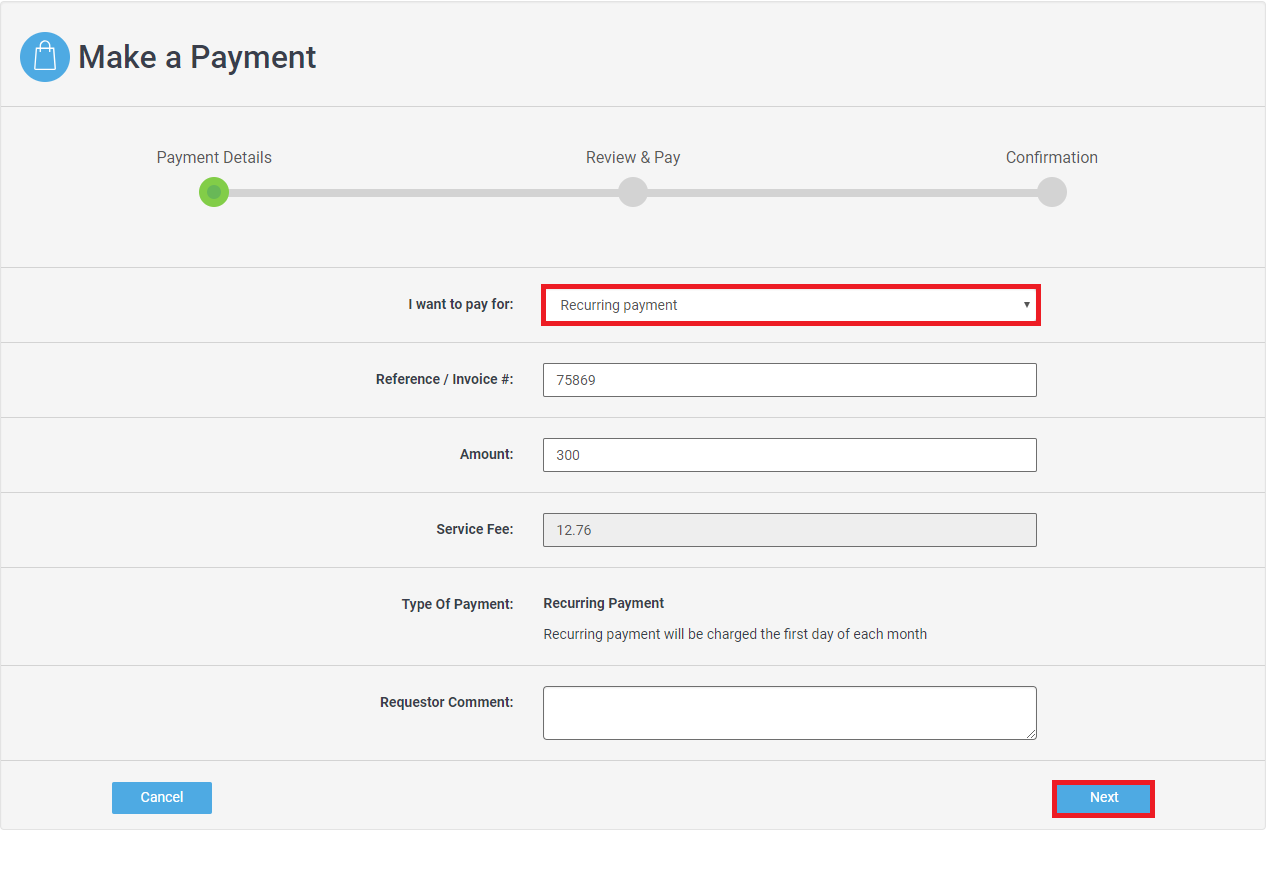This screenshot has width=1272, height=880.
Task: Focus the Amount input field
Action: [x=790, y=455]
